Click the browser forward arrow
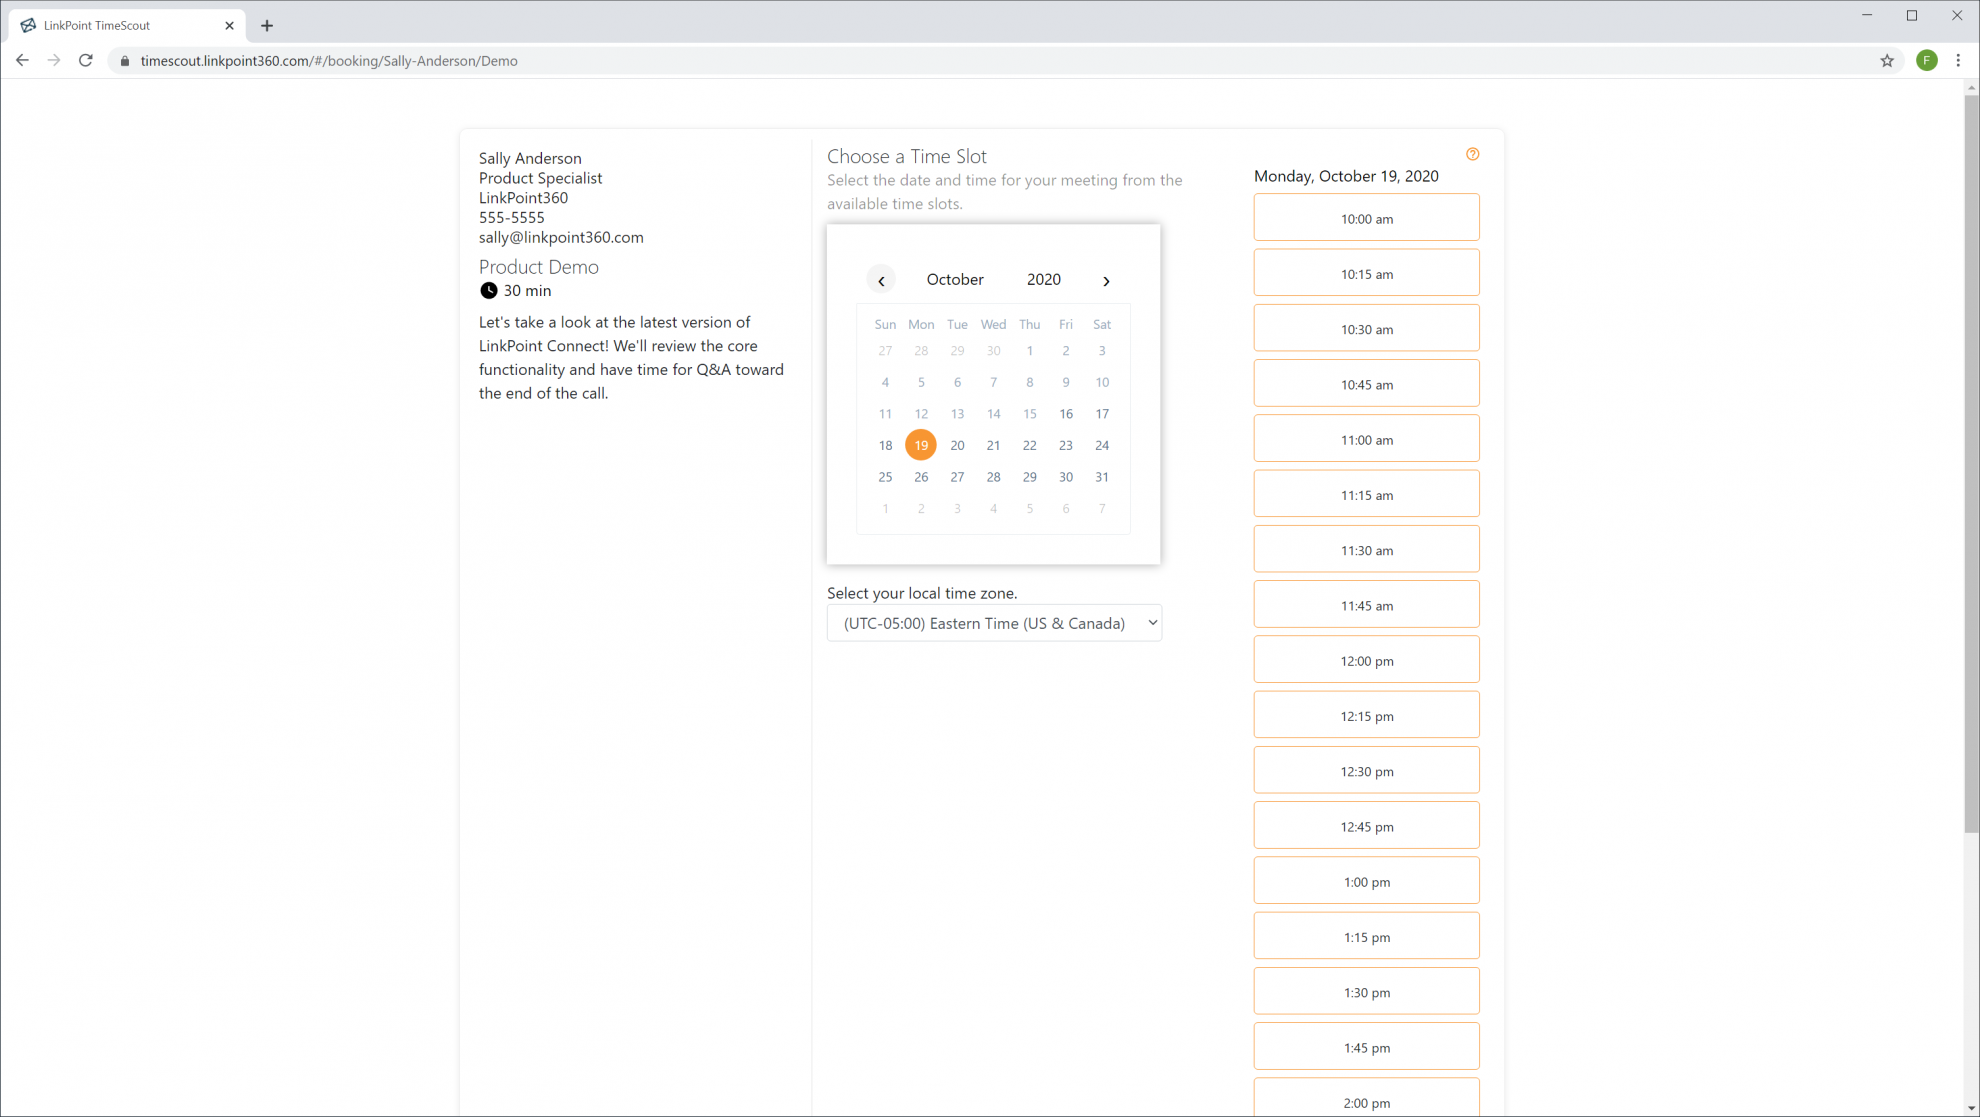Screen dimensions: 1980x1117 pyautogui.click(x=54, y=60)
